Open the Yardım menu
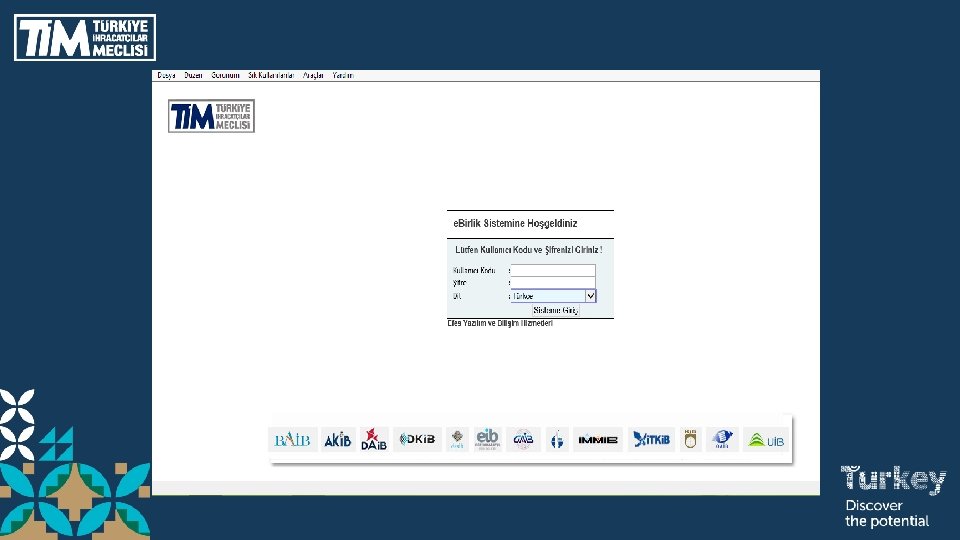Viewport: 960px width, 540px height. click(343, 75)
